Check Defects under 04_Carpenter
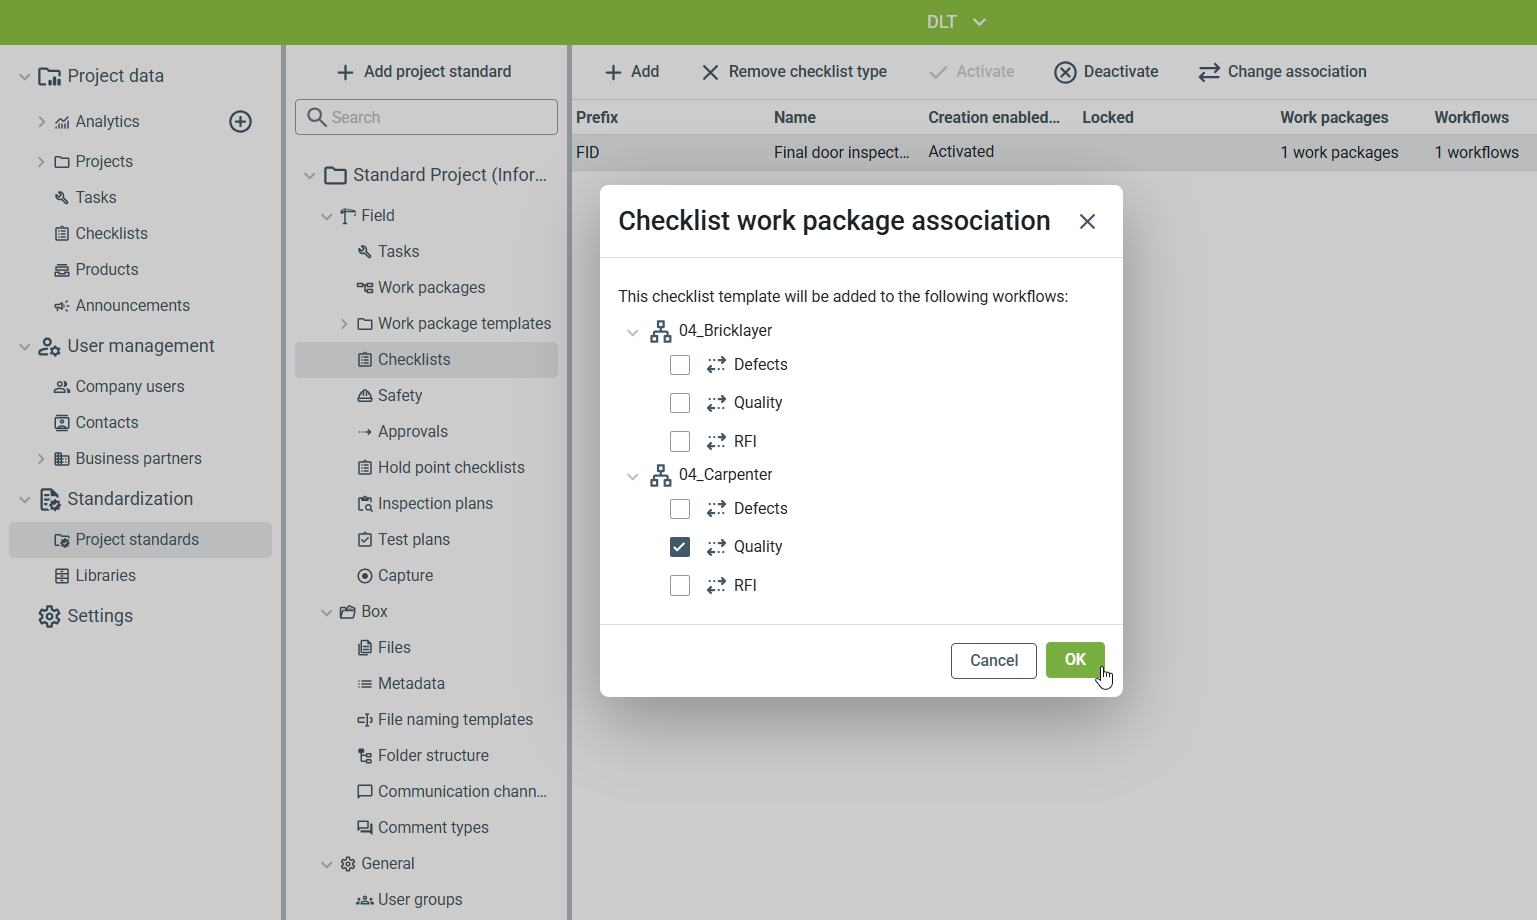The height and width of the screenshot is (920, 1537). 680,509
